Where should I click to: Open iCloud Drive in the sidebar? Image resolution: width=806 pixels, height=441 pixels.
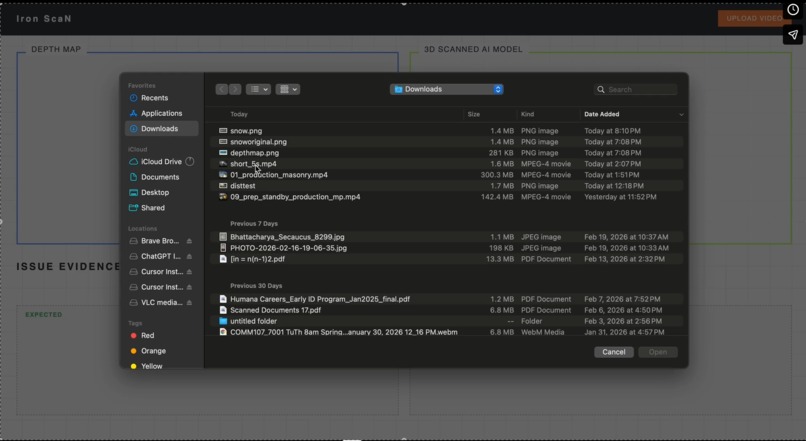pos(161,161)
